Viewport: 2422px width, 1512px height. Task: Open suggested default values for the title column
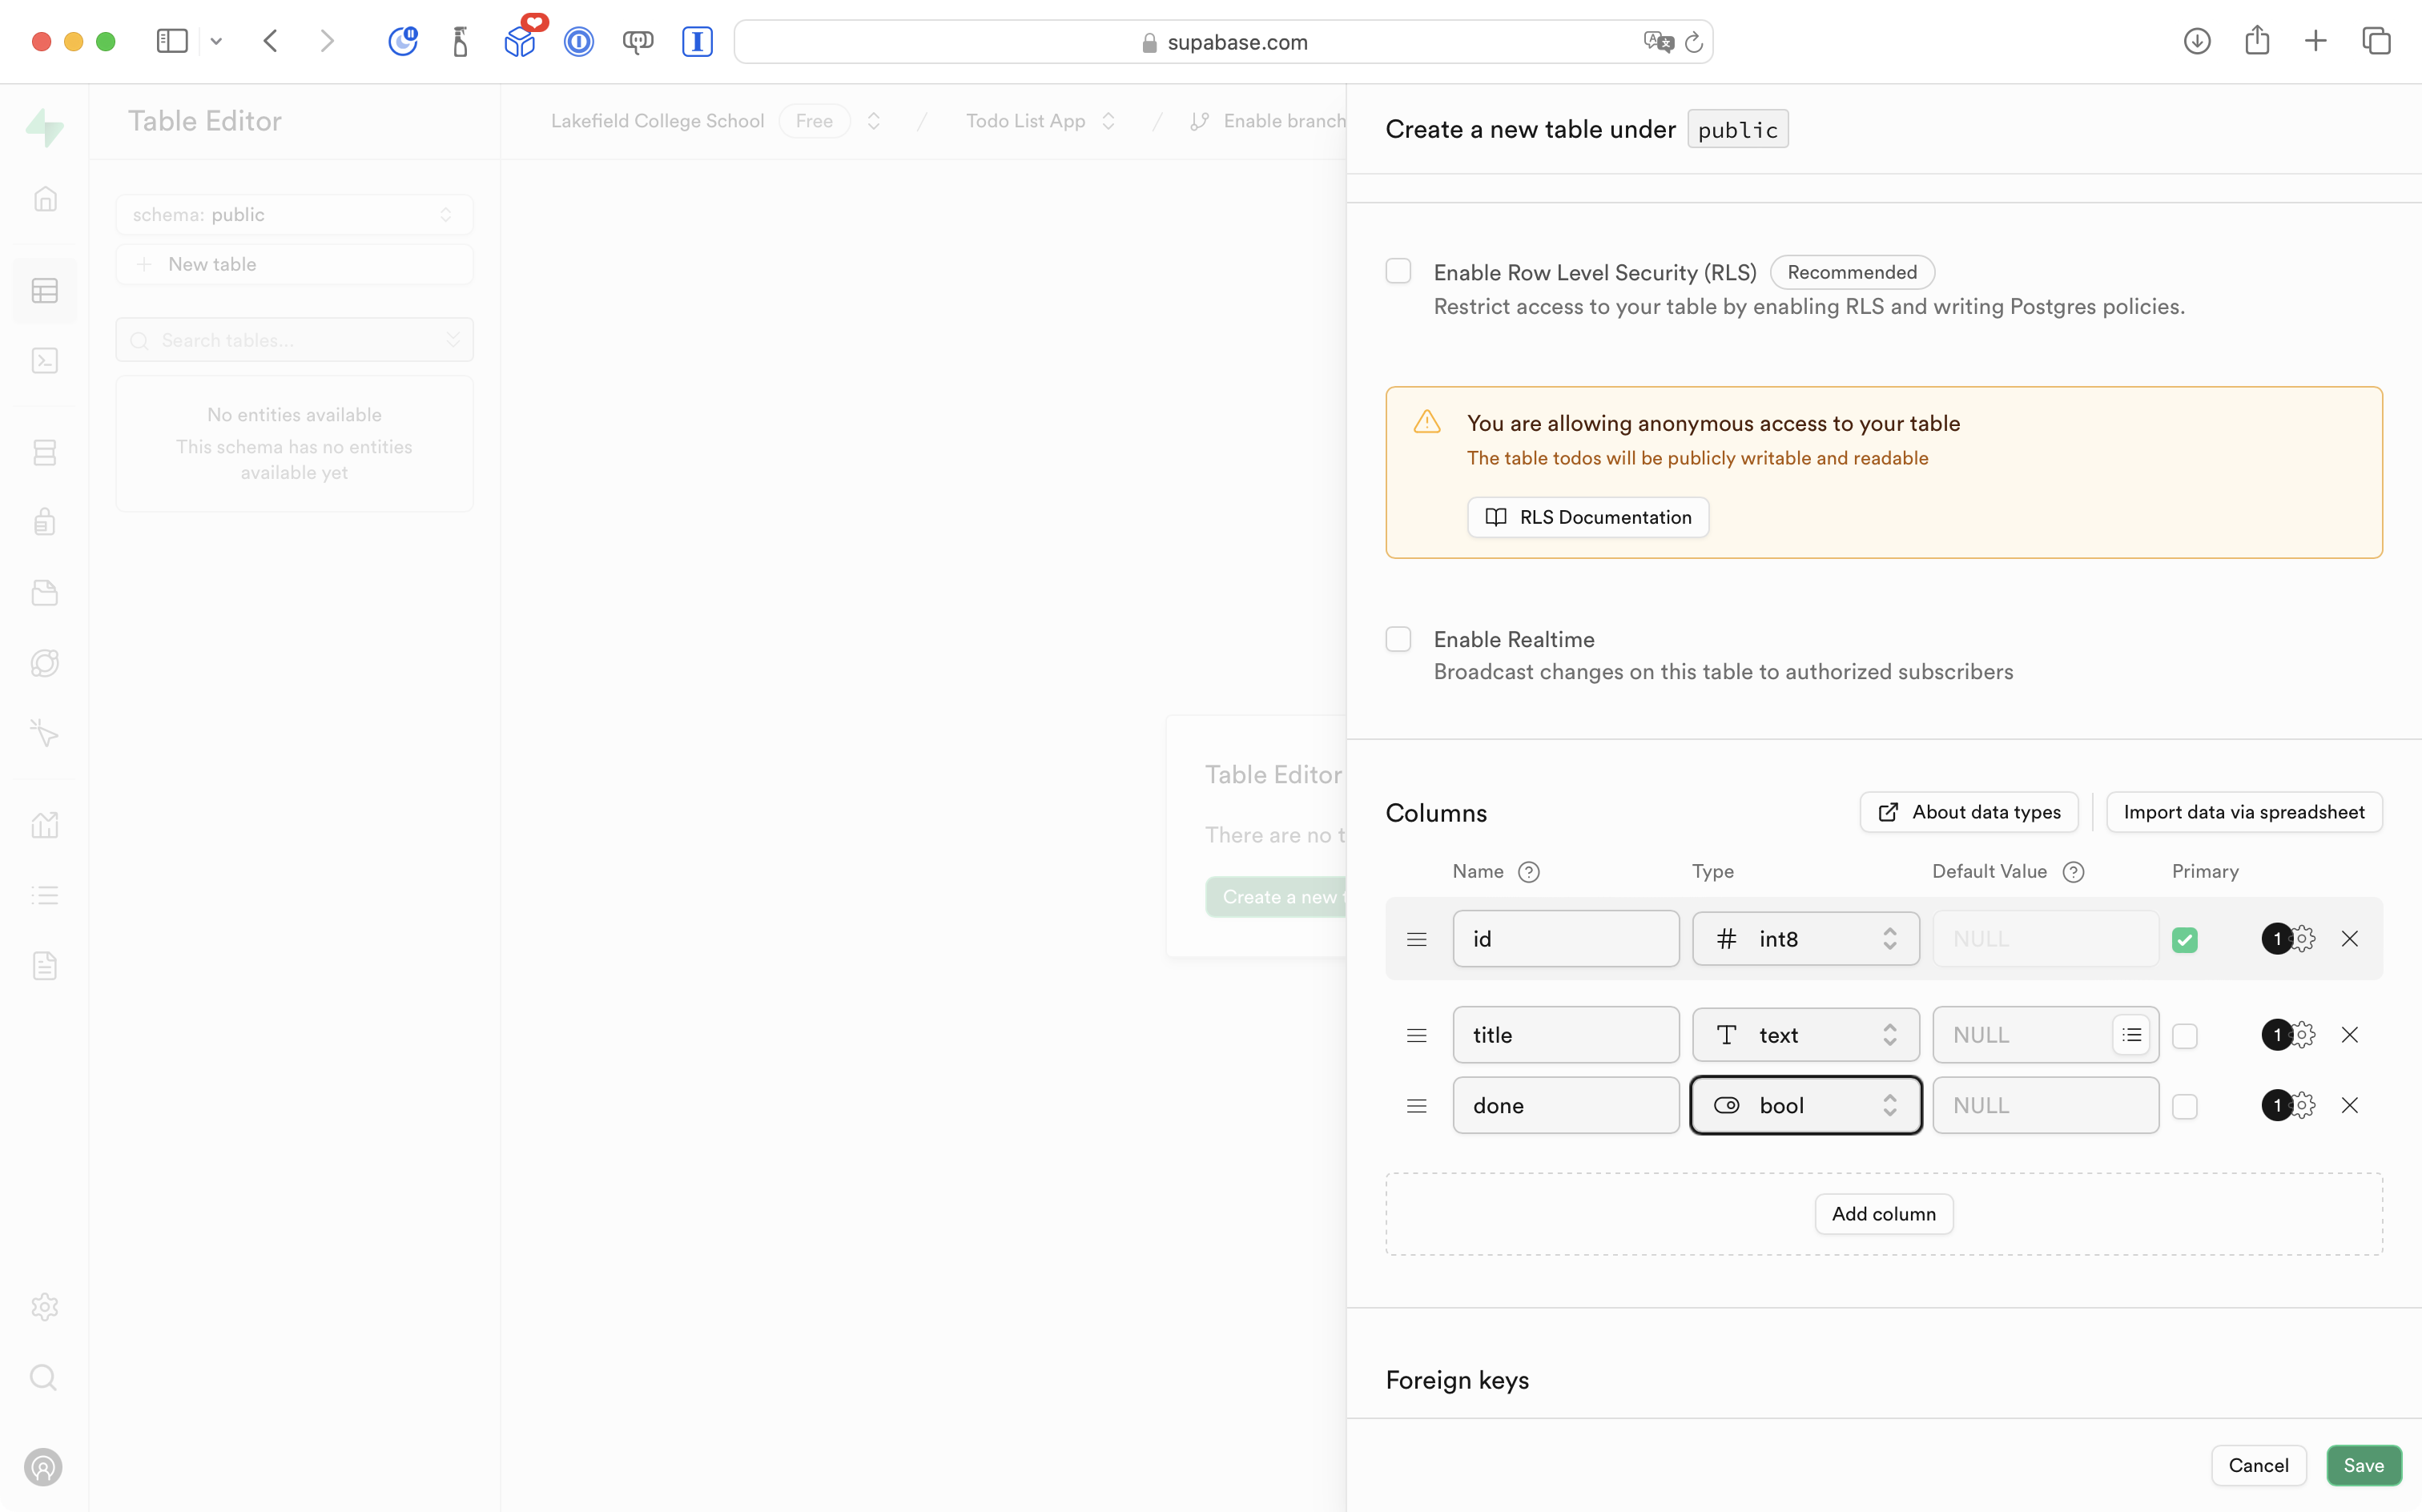point(2131,1034)
